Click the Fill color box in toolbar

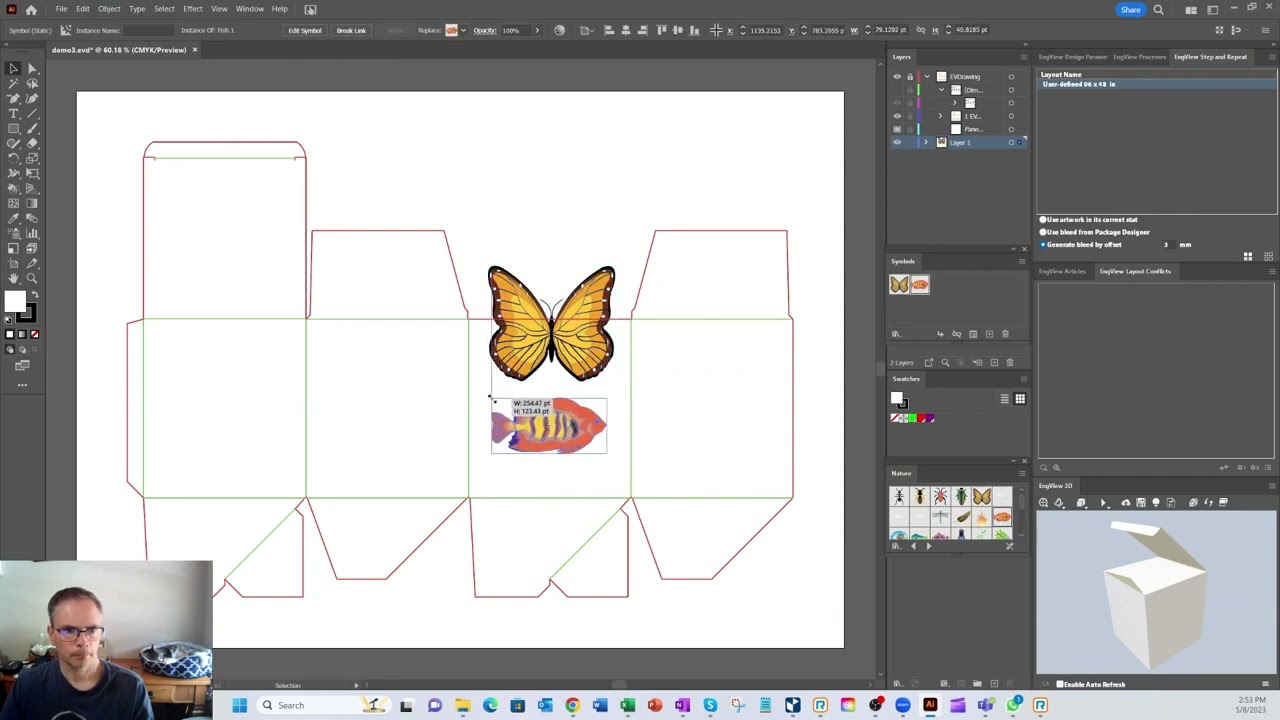point(14,301)
